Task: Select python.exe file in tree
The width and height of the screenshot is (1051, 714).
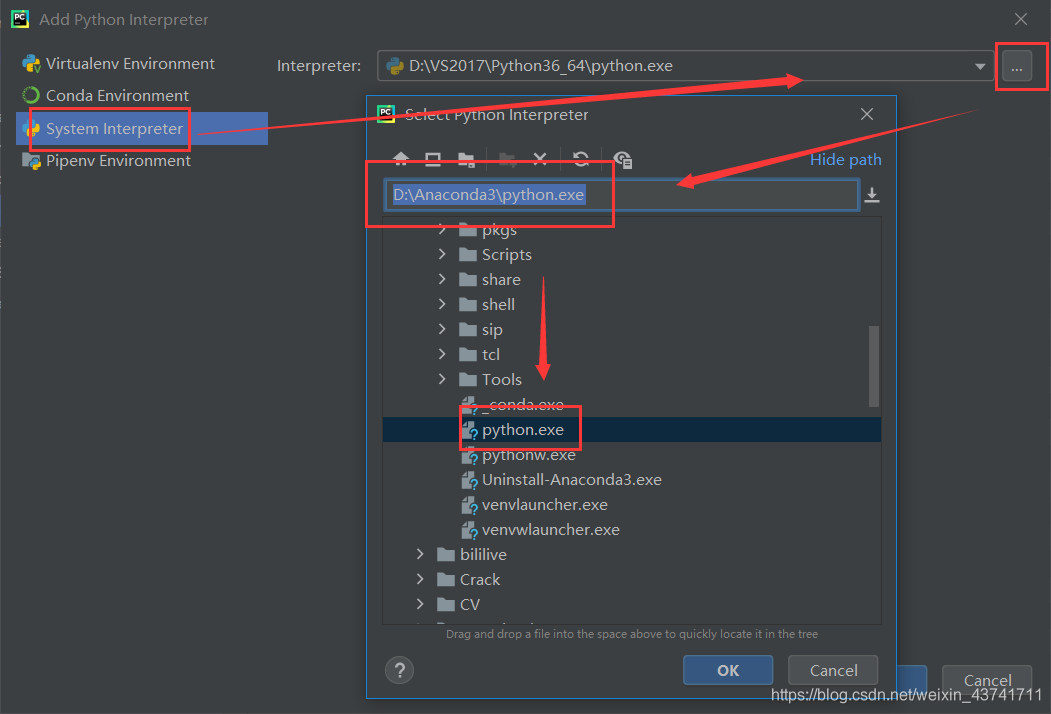Action: 631,430
